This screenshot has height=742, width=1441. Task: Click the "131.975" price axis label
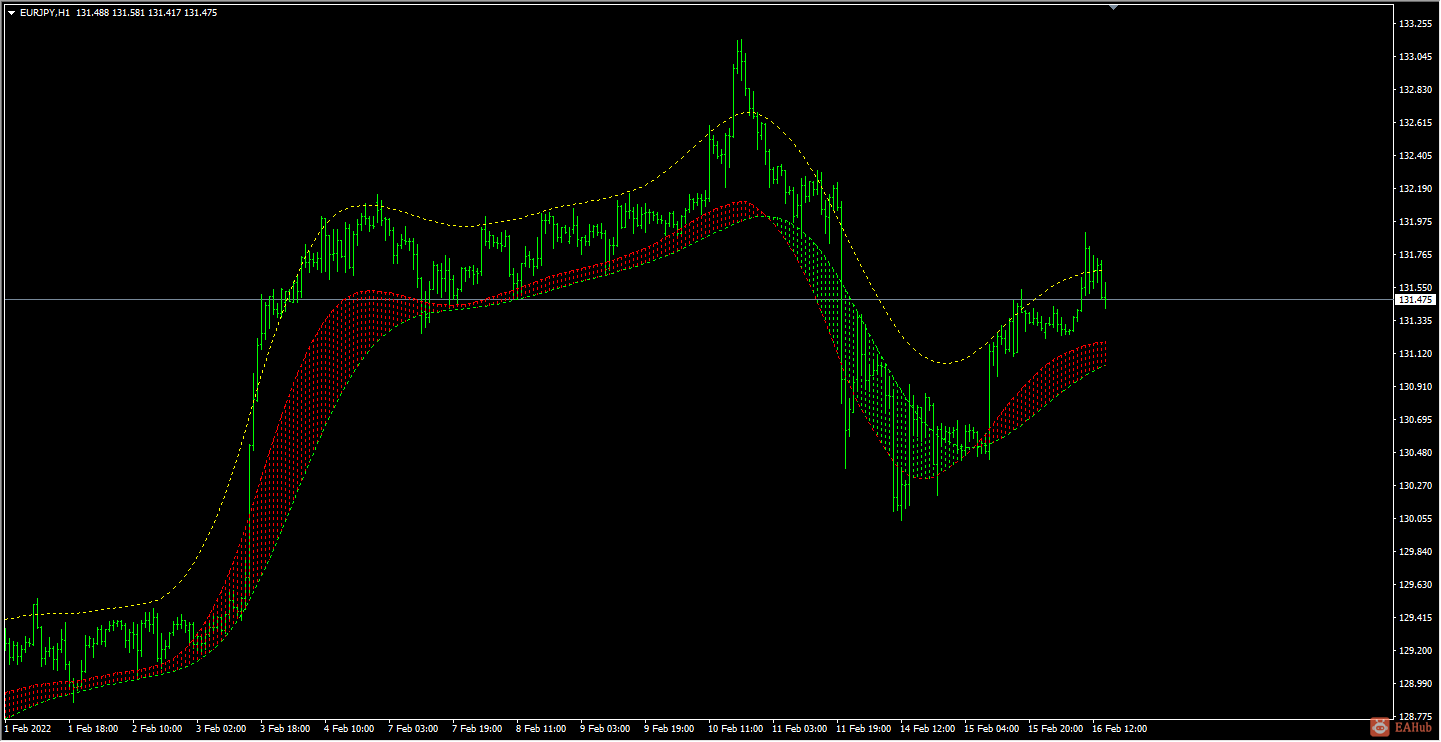tap(1416, 222)
